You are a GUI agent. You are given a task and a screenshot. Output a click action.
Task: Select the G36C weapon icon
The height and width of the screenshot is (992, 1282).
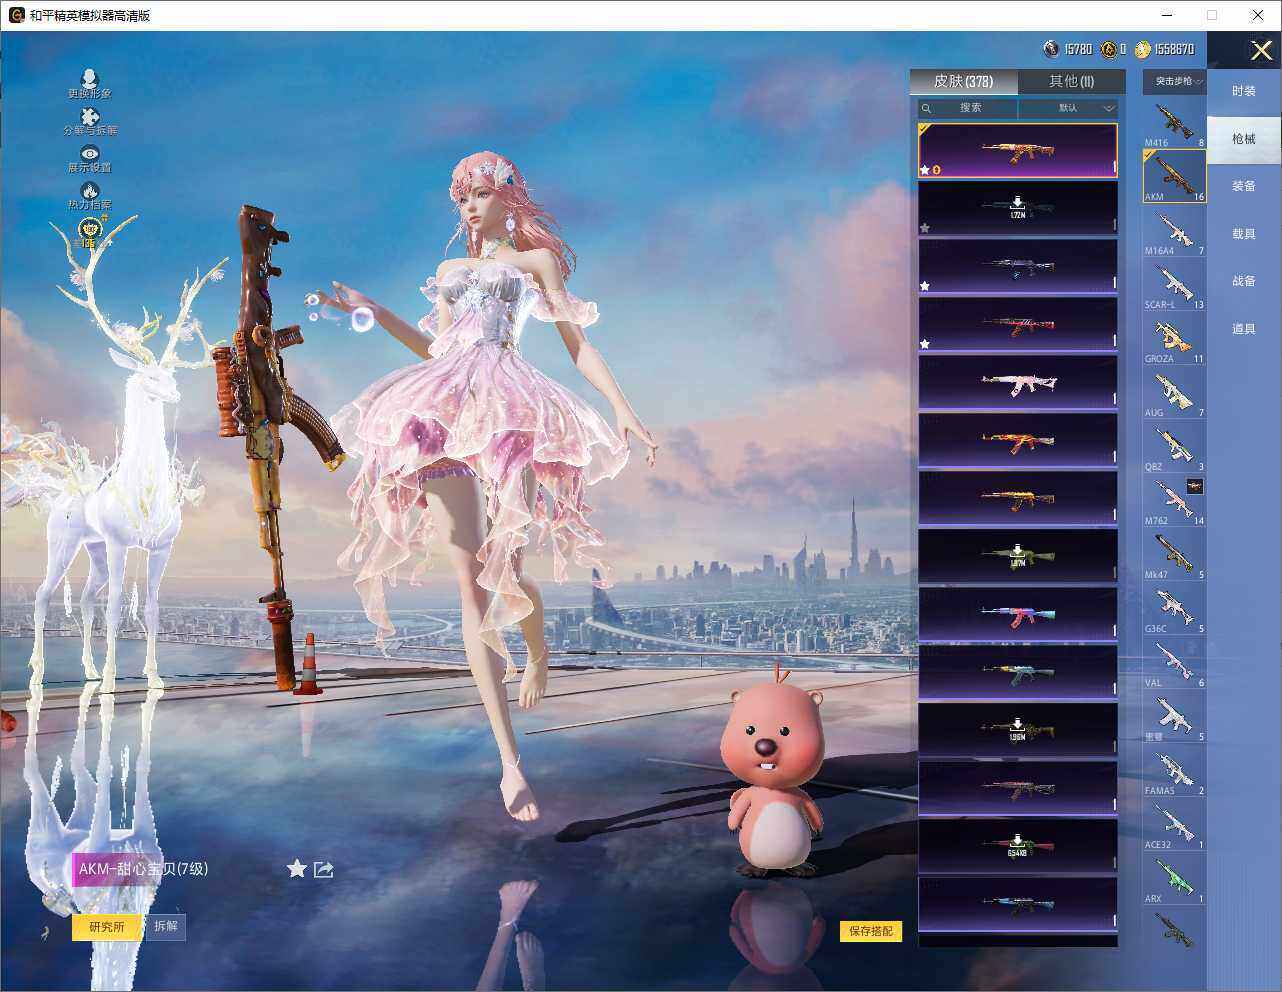pos(1175,609)
